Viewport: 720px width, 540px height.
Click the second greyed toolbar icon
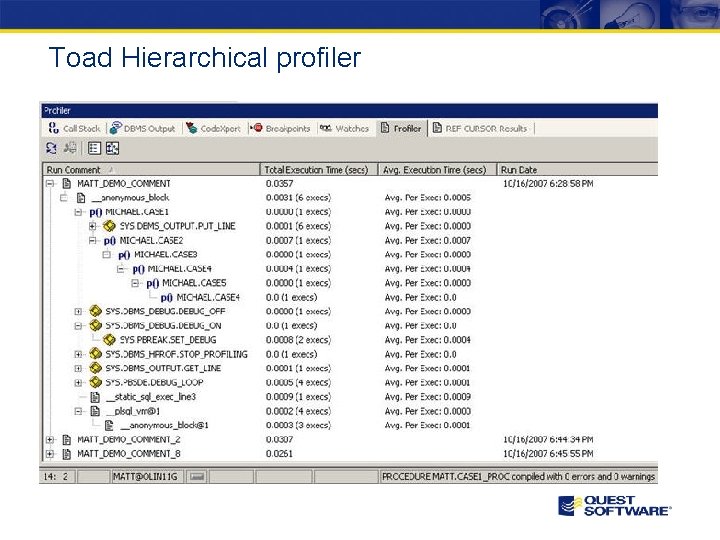click(70, 148)
